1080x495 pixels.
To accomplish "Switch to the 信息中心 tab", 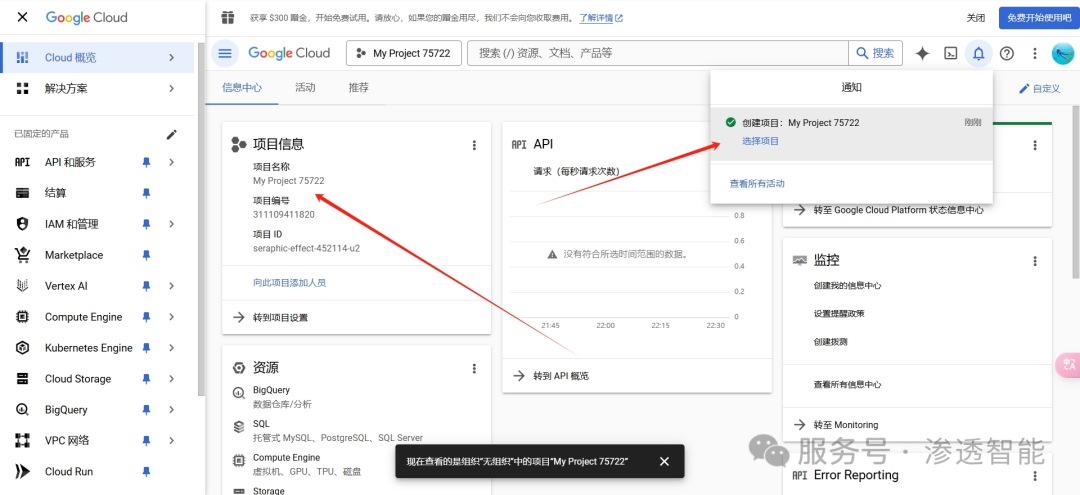I will 242,87.
